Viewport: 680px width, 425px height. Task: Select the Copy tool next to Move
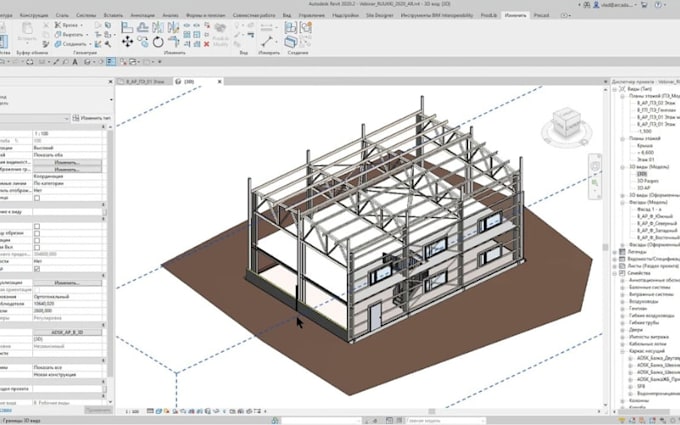point(143,42)
